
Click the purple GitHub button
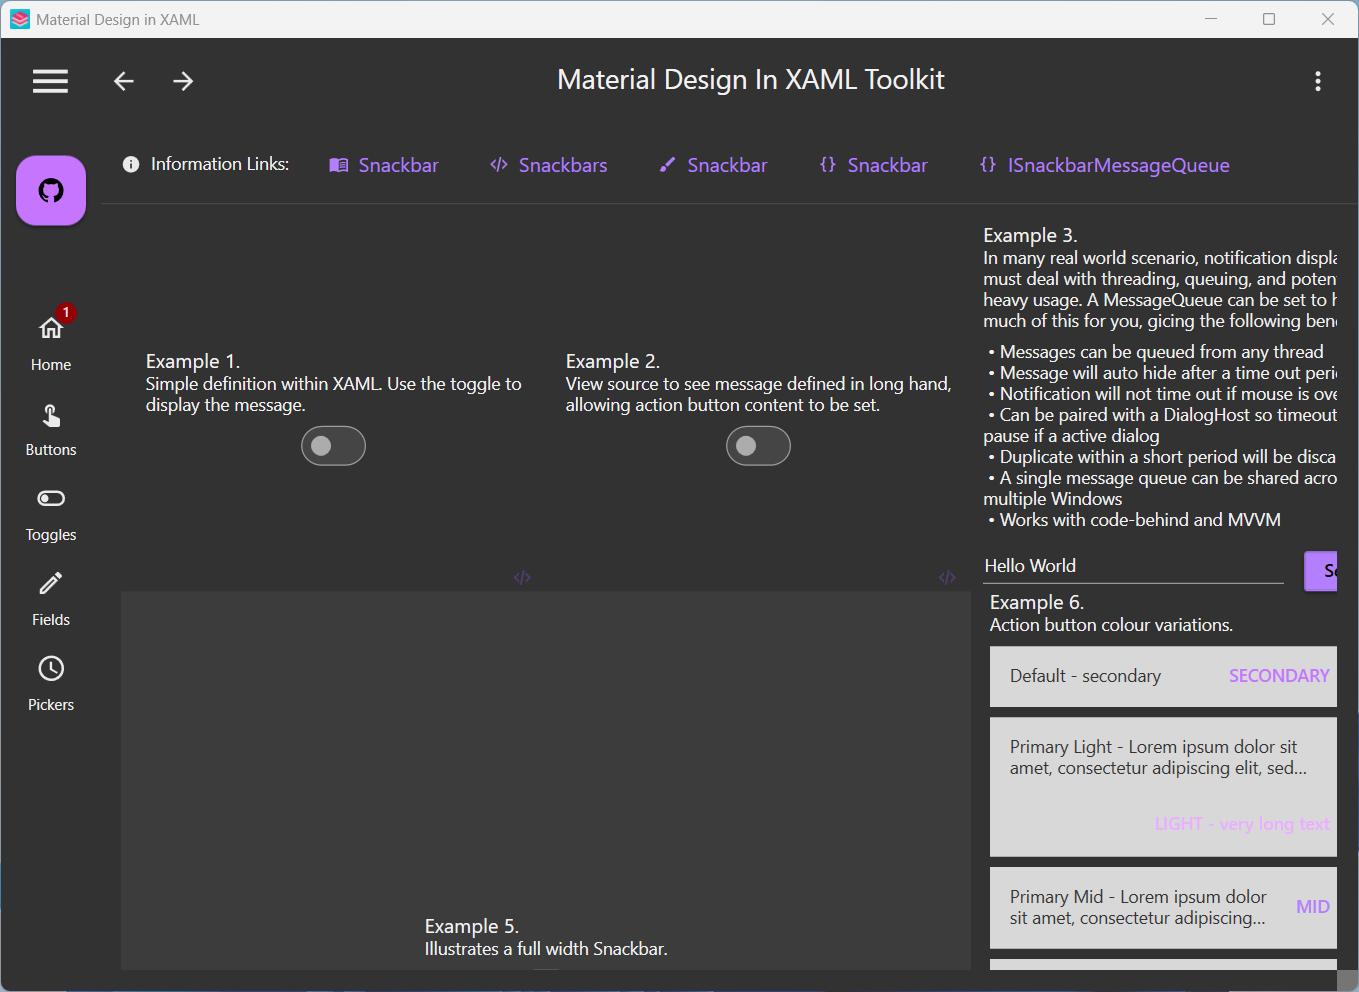click(51, 190)
